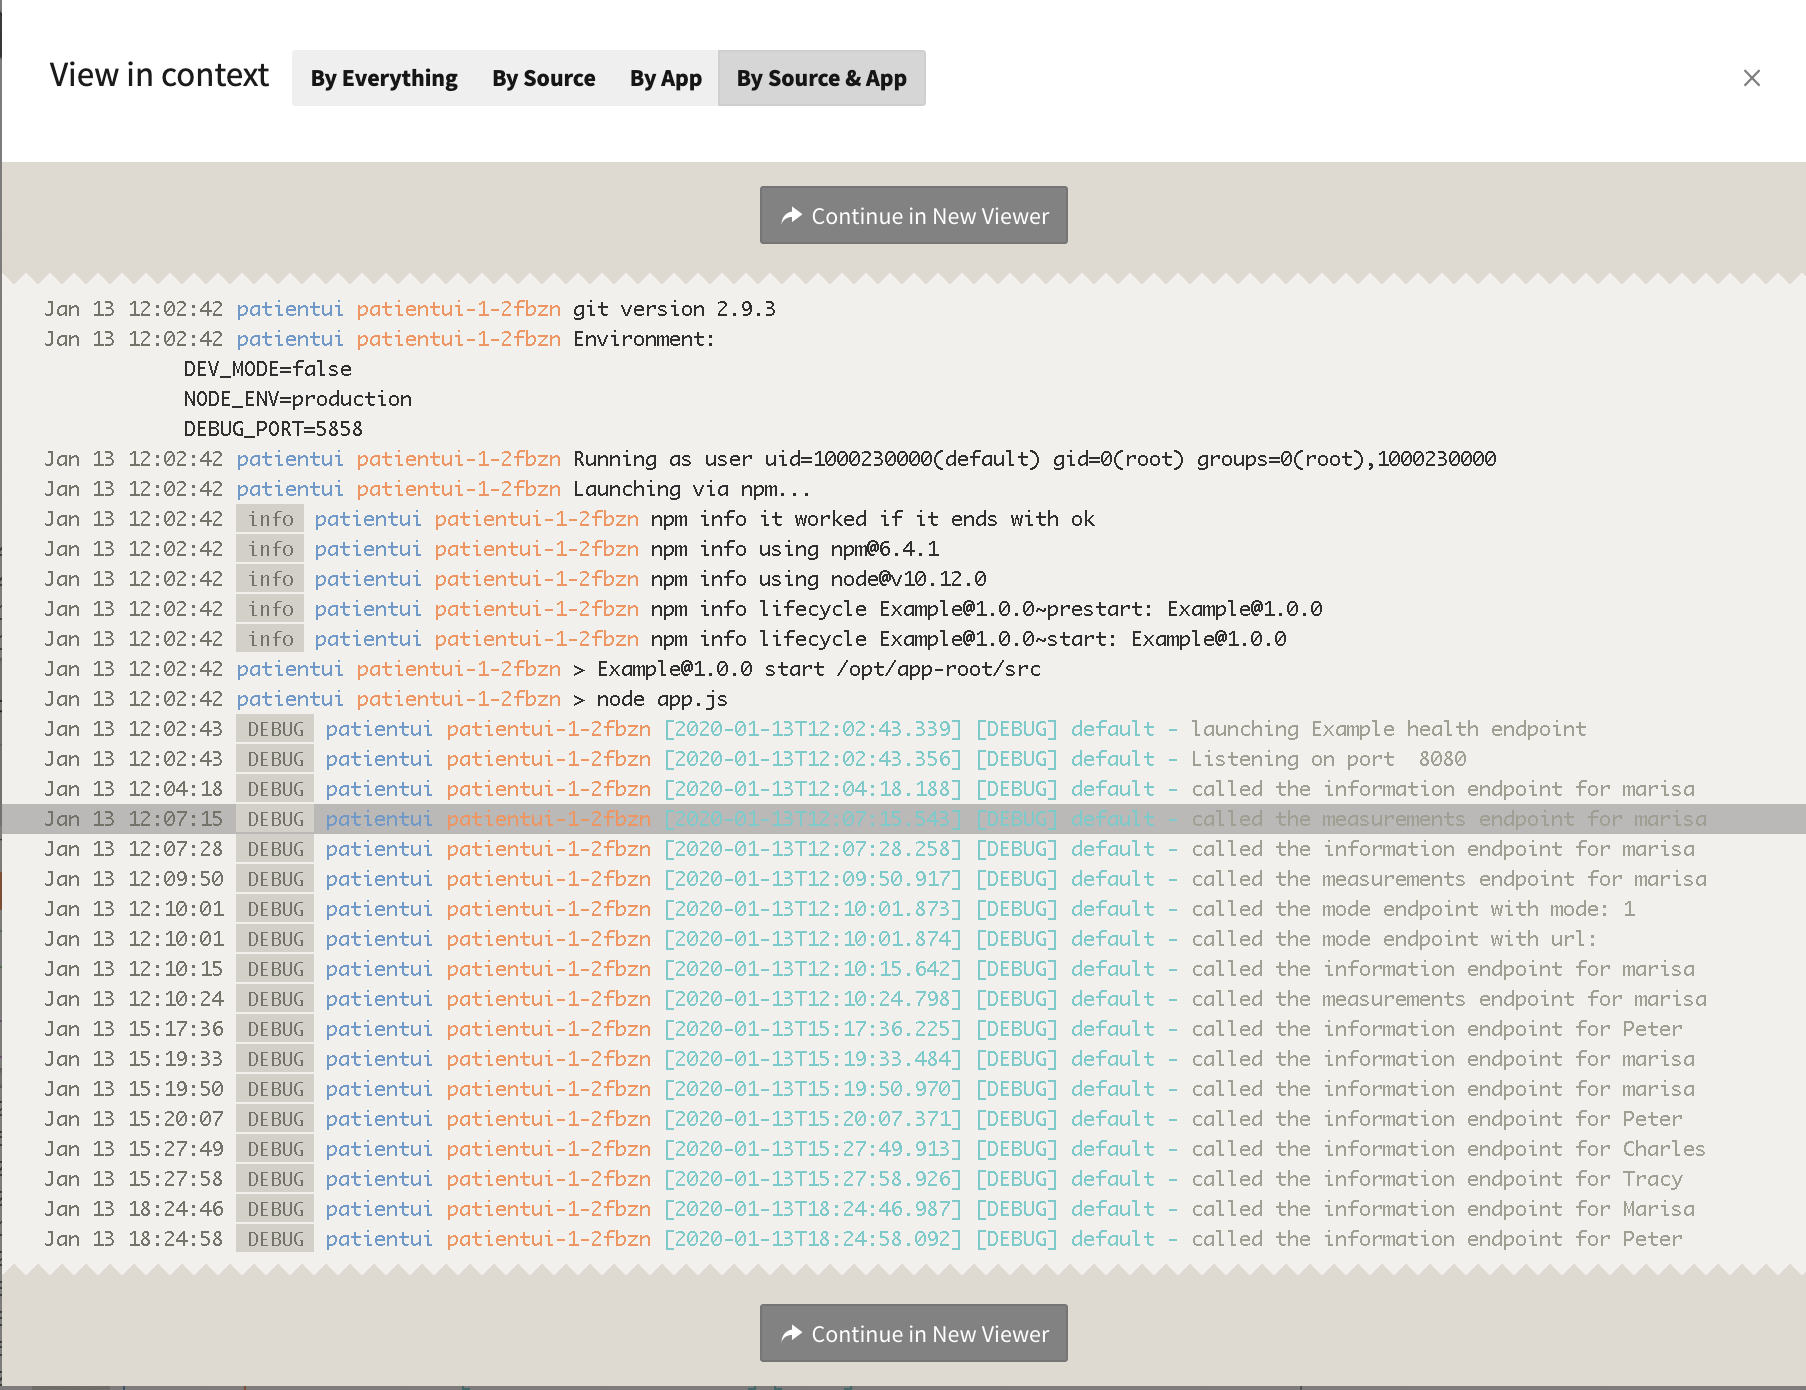Click the 'Example@1.0.0 start /opt/app-root/src' message
This screenshot has height=1390, width=1806.
(807, 669)
